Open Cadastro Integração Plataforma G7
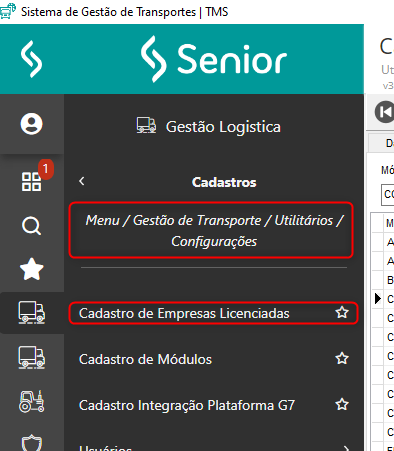The width and height of the screenshot is (394, 451). pyautogui.click(x=187, y=405)
